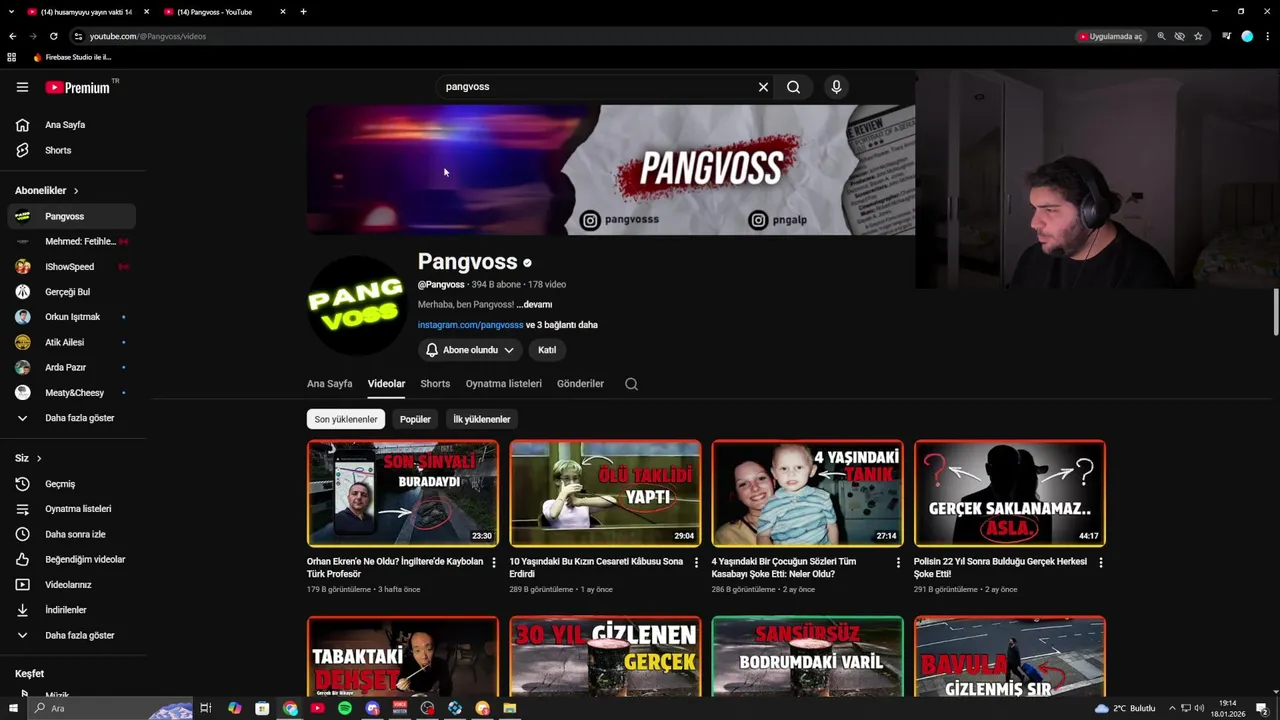This screenshot has width=1280, height=720.
Task: Start voice search with the microphone icon
Action: click(836, 87)
